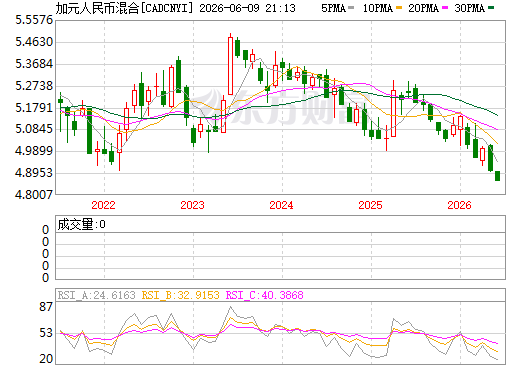This screenshot has height=365, width=520.
Task: Click the 4.8953 price axis label
Action: coord(34,173)
